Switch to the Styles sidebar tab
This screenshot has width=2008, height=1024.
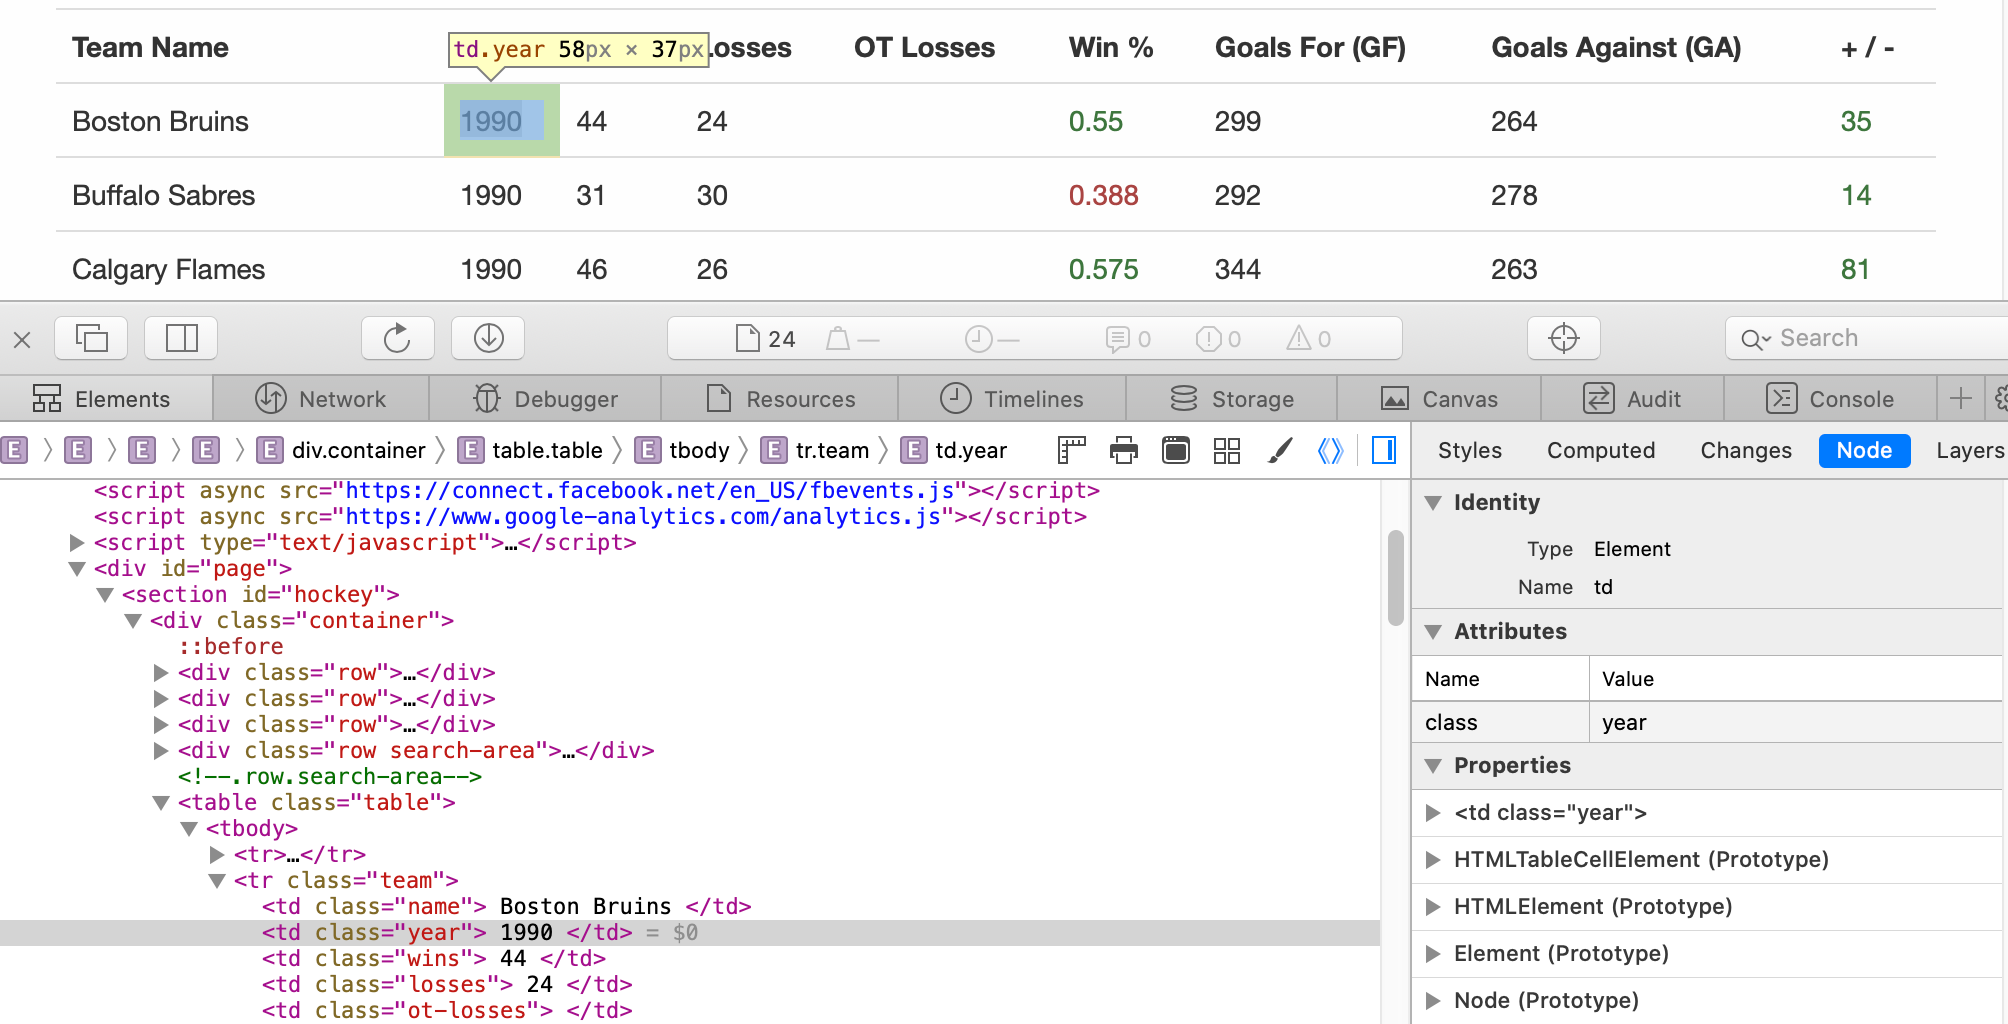coord(1470,451)
